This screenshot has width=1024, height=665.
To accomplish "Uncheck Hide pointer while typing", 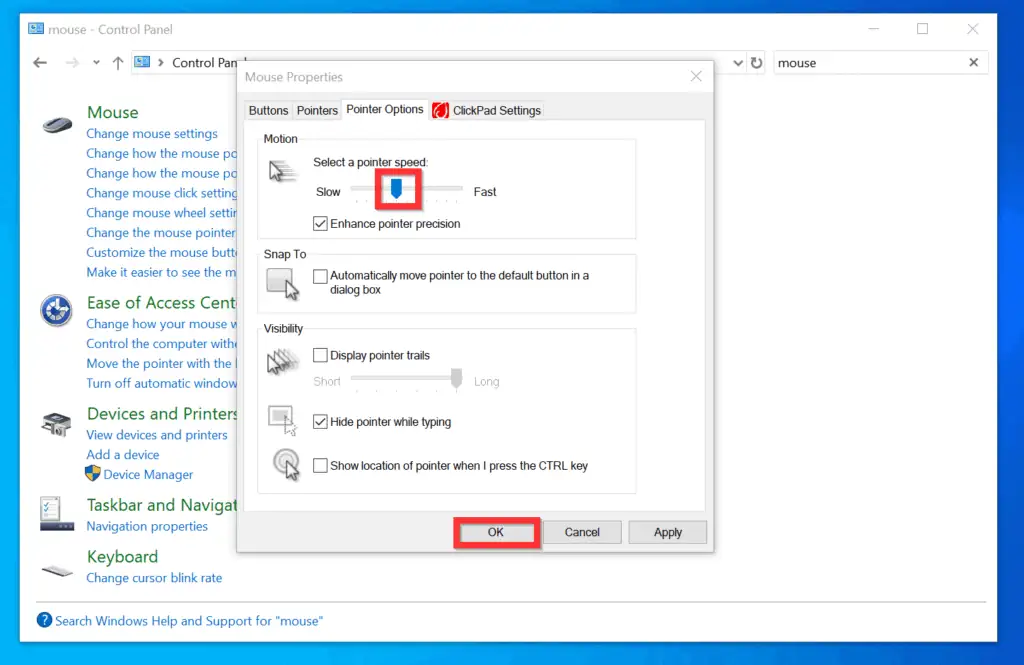I will tap(320, 422).
